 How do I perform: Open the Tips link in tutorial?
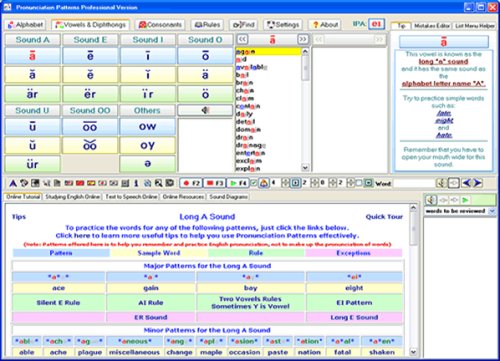[x=19, y=217]
